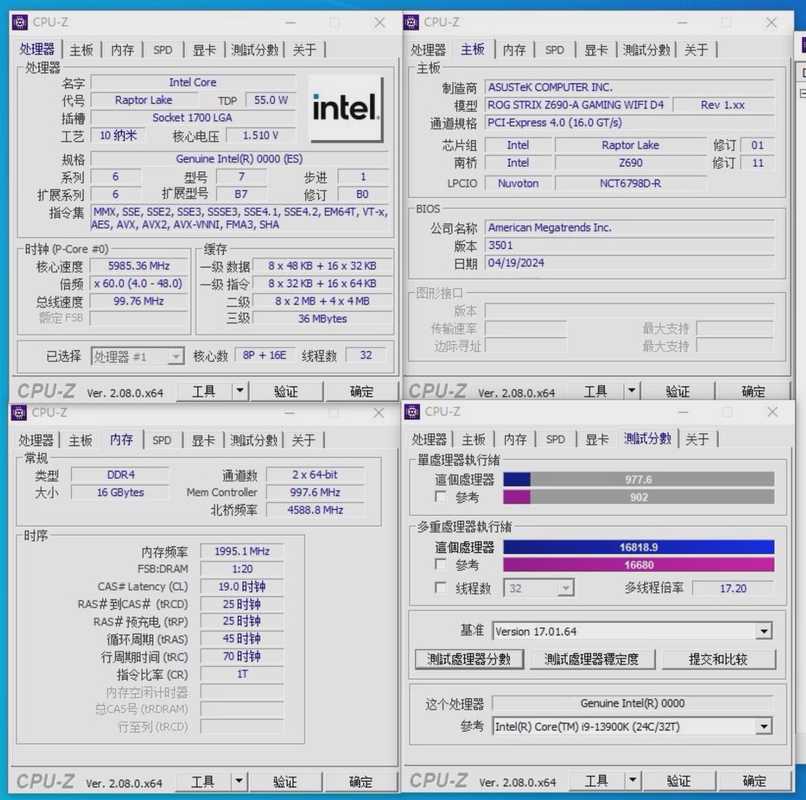Open 显卡 tab in motherboard window
Viewport: 806px width, 800px height.
click(x=596, y=50)
